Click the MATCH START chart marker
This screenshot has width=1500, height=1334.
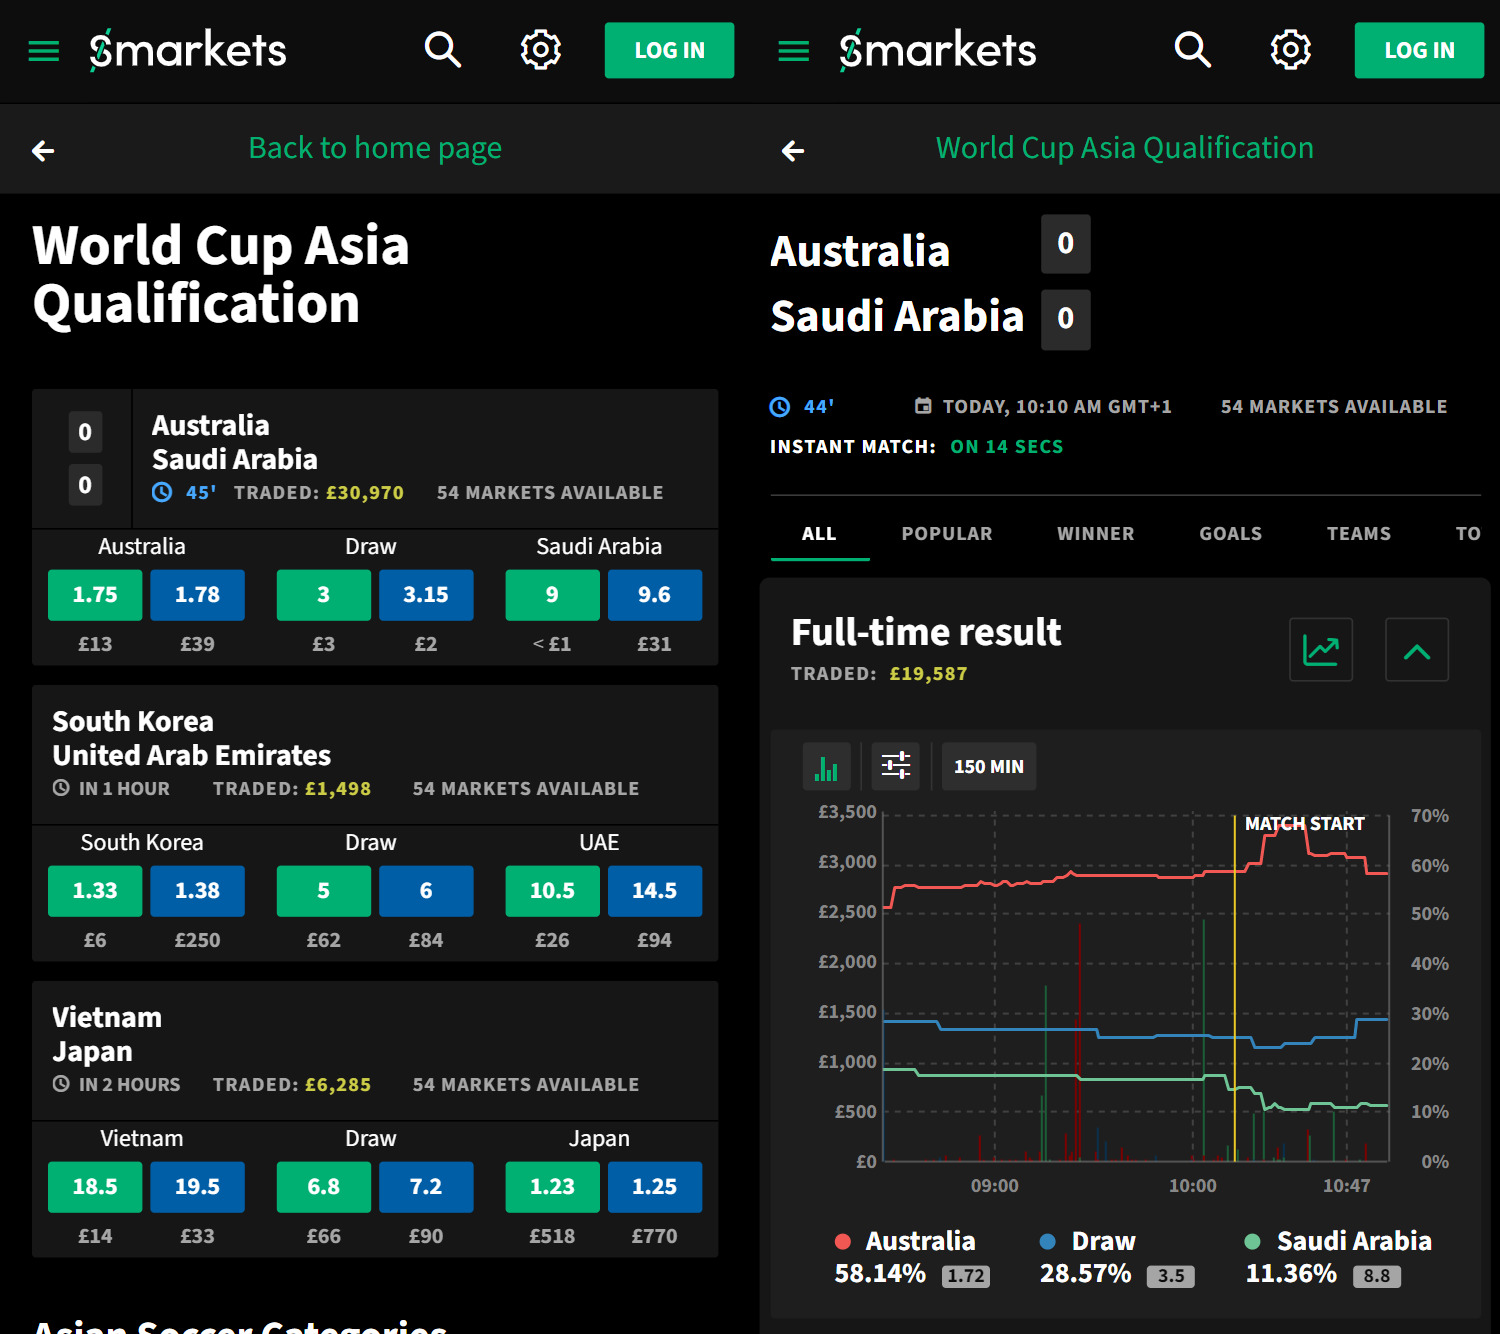[x=1304, y=824]
